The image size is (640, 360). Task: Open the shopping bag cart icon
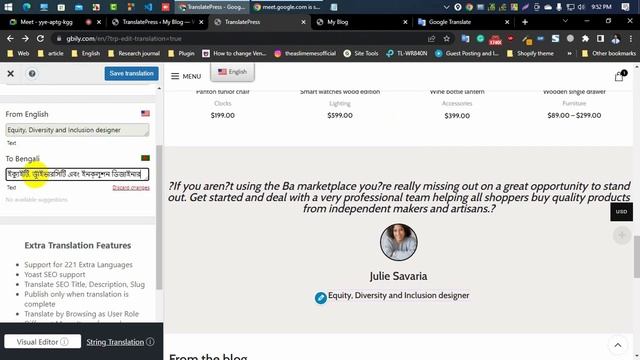coord(619,76)
